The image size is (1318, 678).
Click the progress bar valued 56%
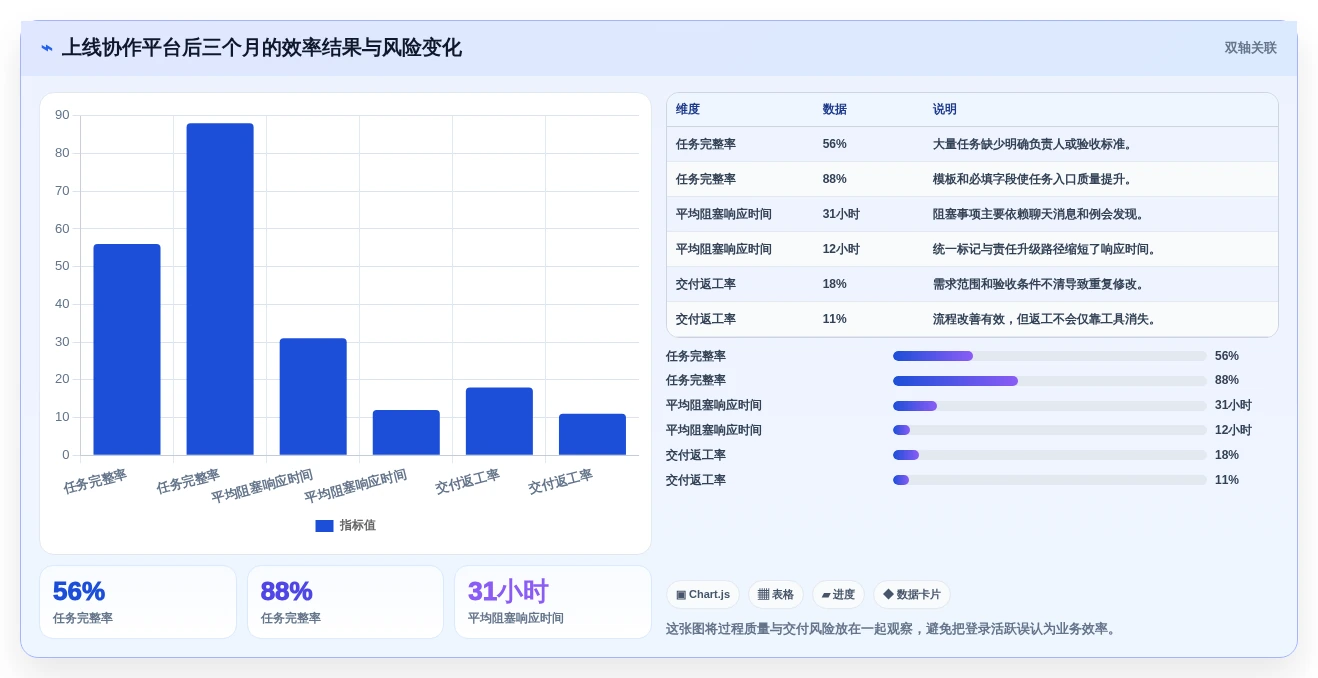[1050, 356]
